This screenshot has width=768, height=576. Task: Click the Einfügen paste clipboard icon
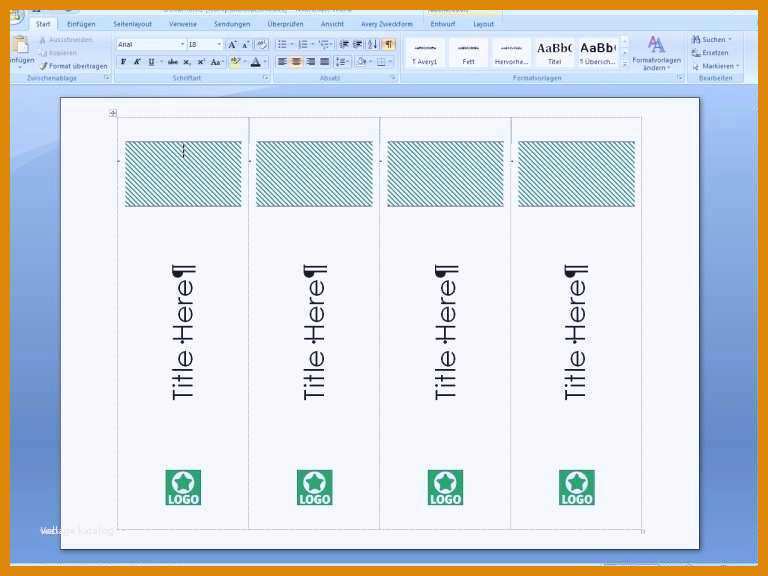click(21, 45)
